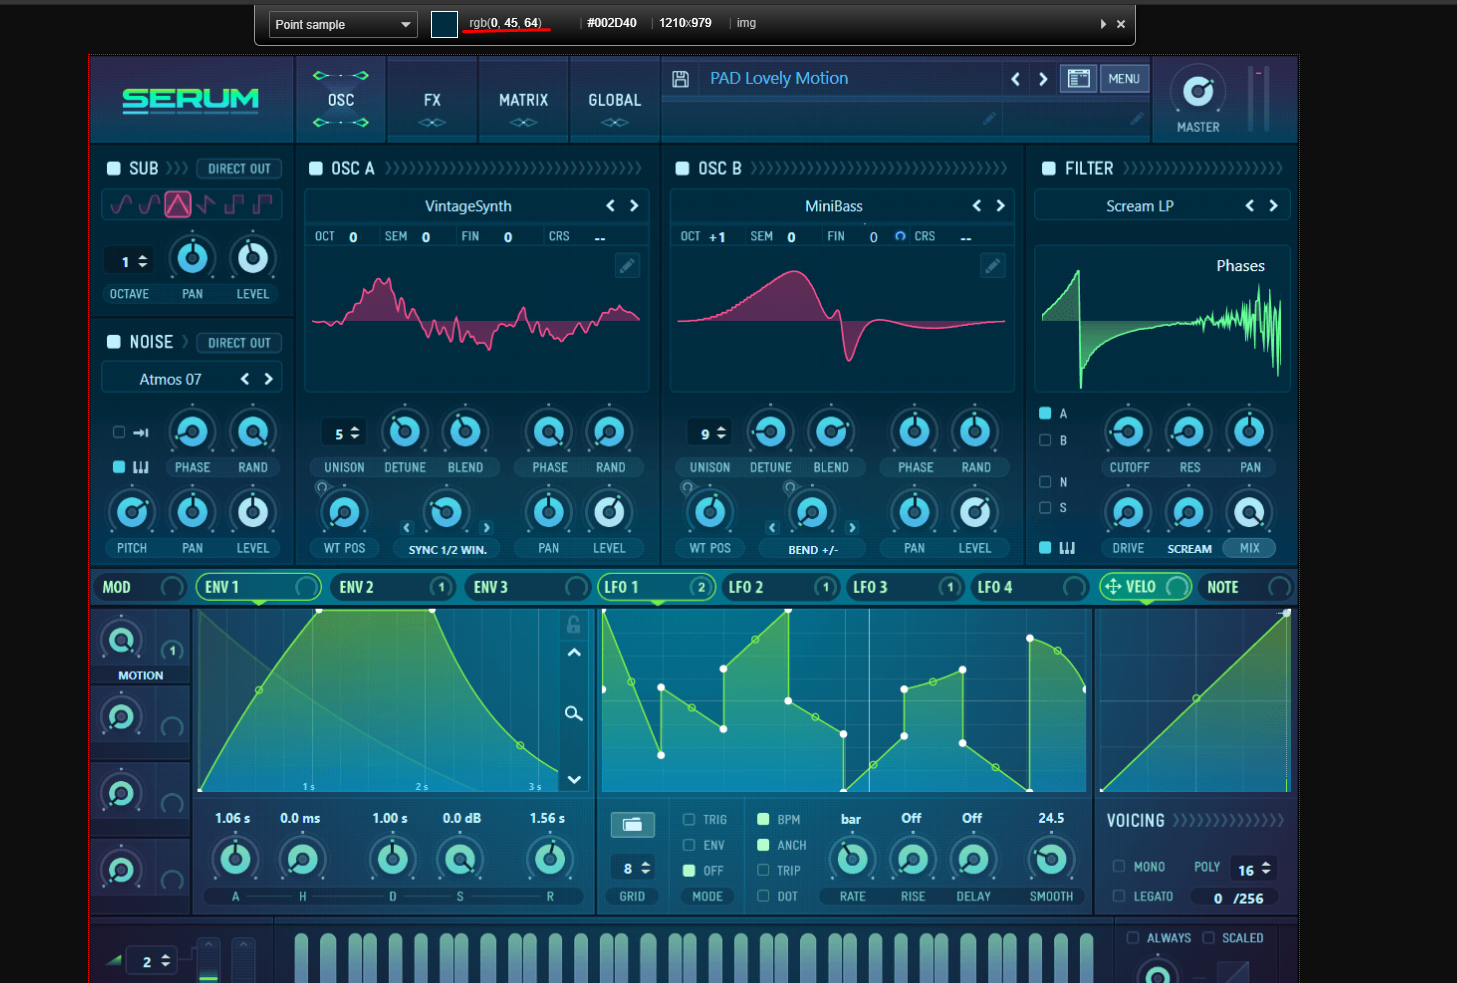Load the next preset arrow
The width and height of the screenshot is (1457, 983).
[x=1043, y=79]
